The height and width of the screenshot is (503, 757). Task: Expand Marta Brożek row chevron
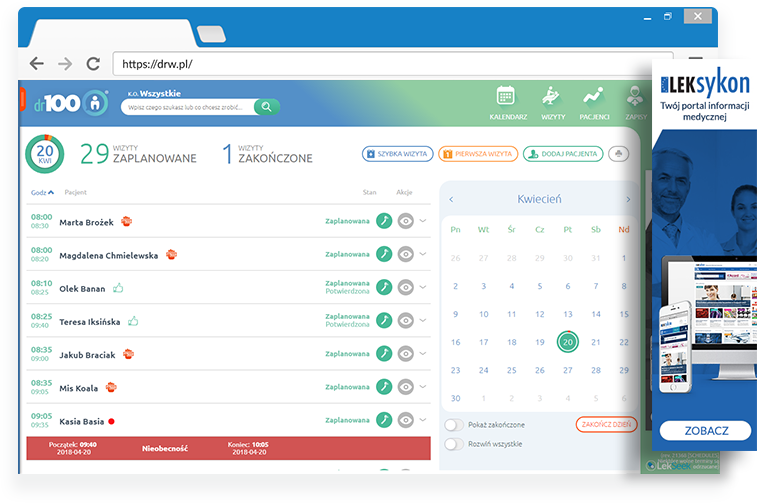coord(423,221)
